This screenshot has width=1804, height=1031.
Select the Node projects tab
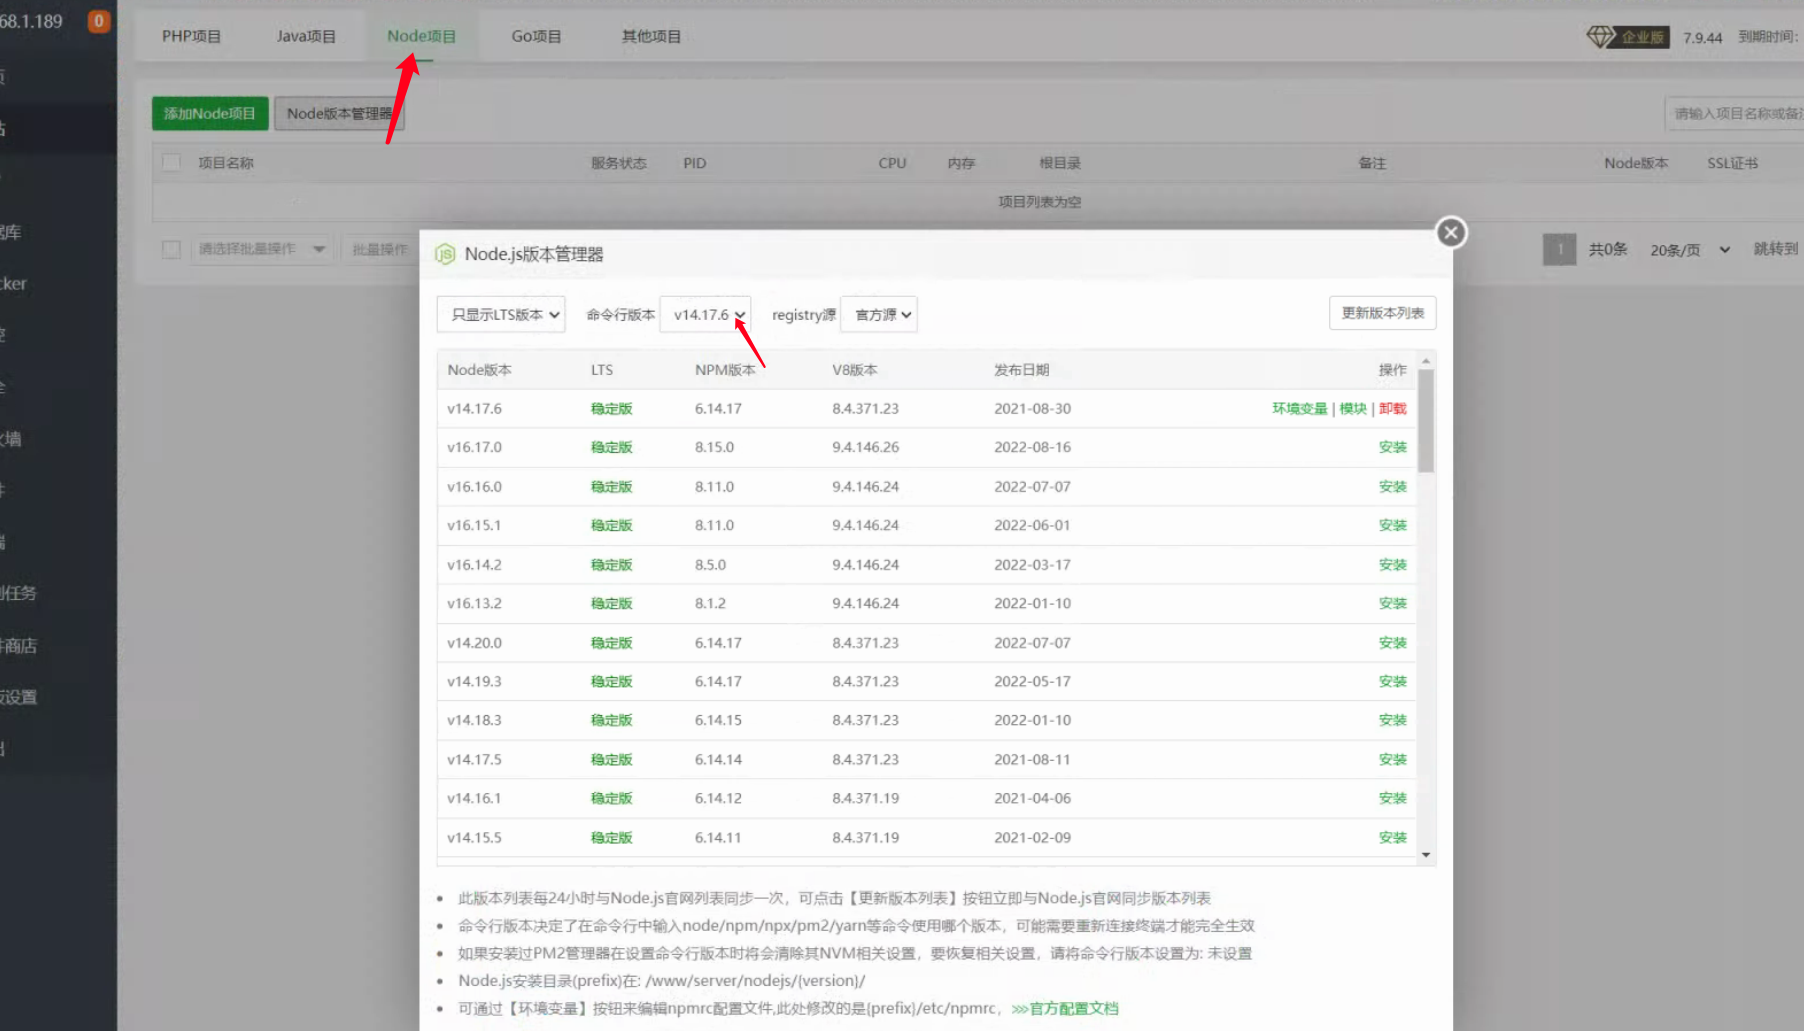click(x=421, y=37)
